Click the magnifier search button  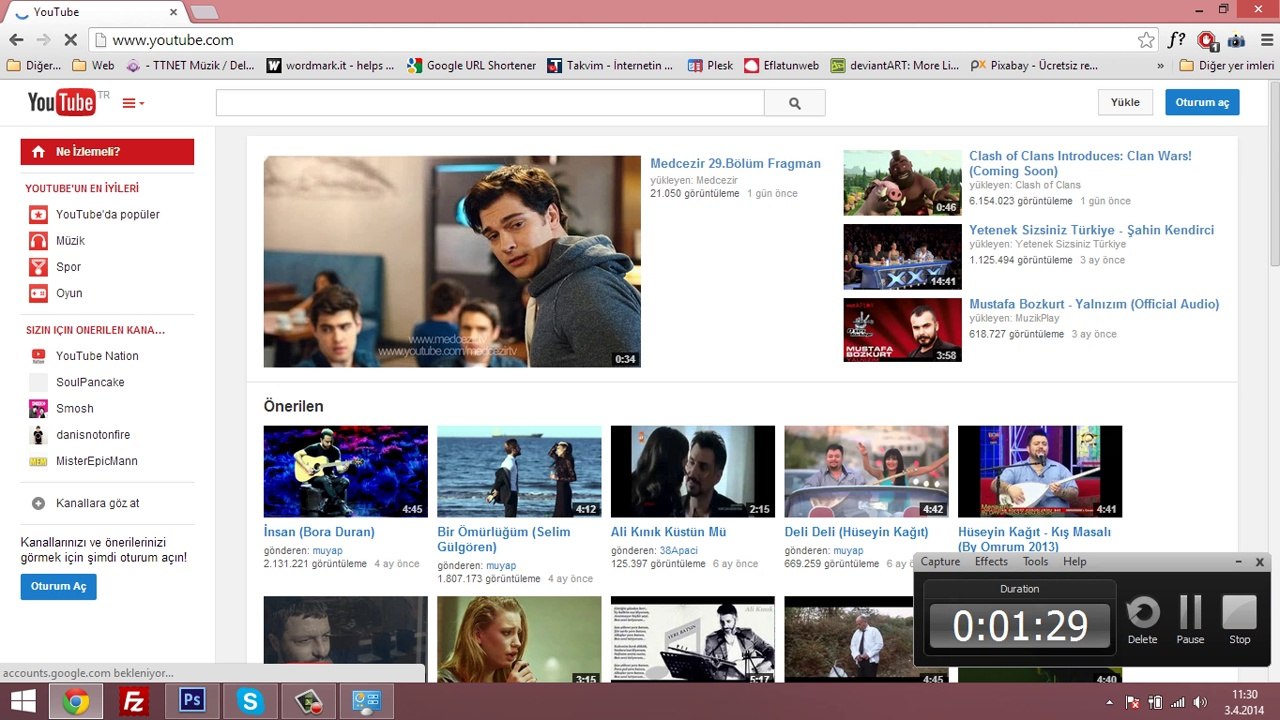tap(795, 103)
